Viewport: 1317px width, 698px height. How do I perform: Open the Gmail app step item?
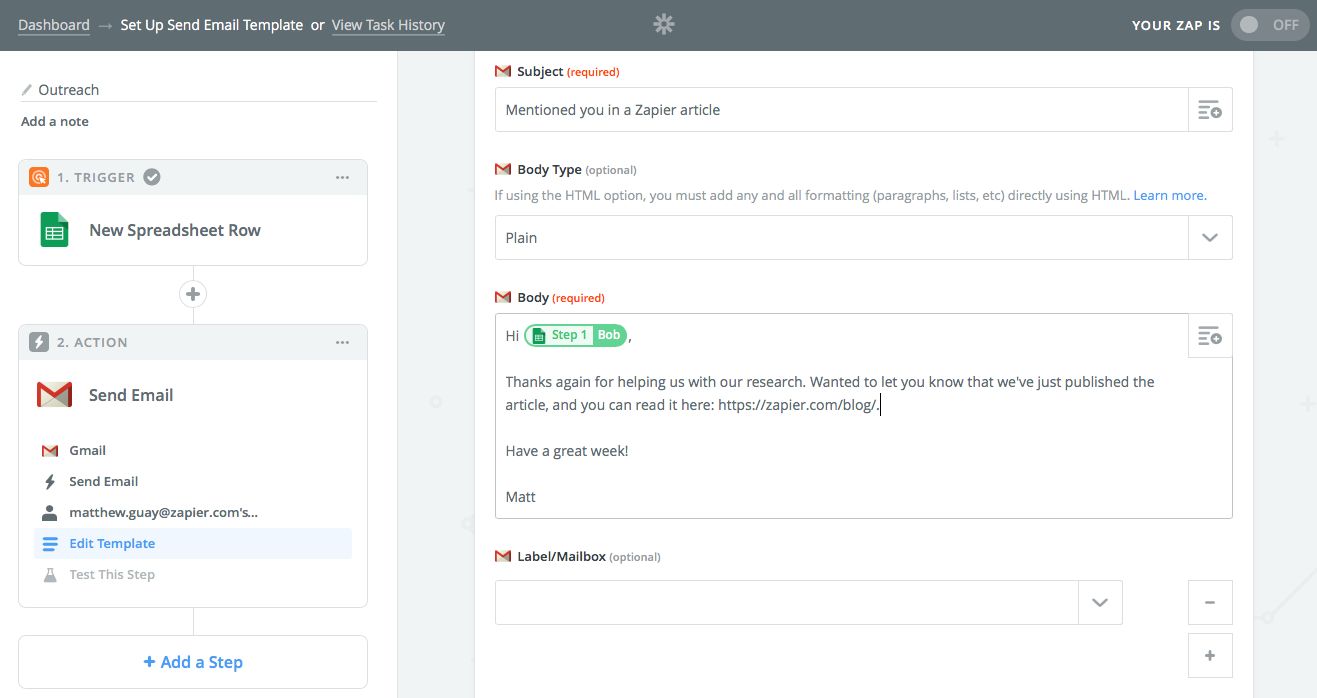(x=88, y=451)
